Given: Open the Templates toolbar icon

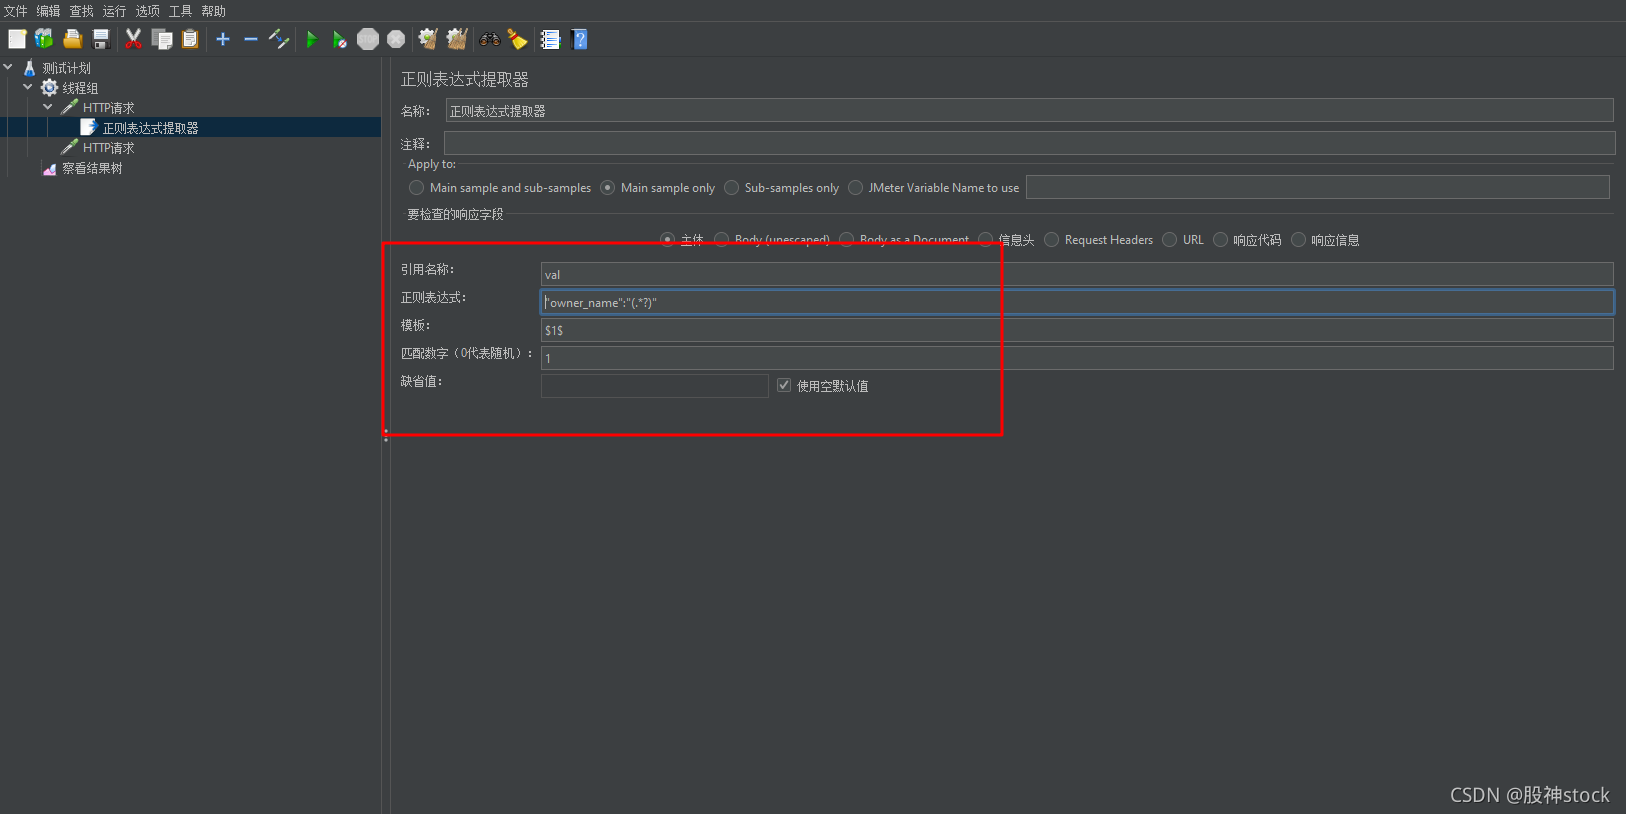Looking at the screenshot, I should (44, 39).
